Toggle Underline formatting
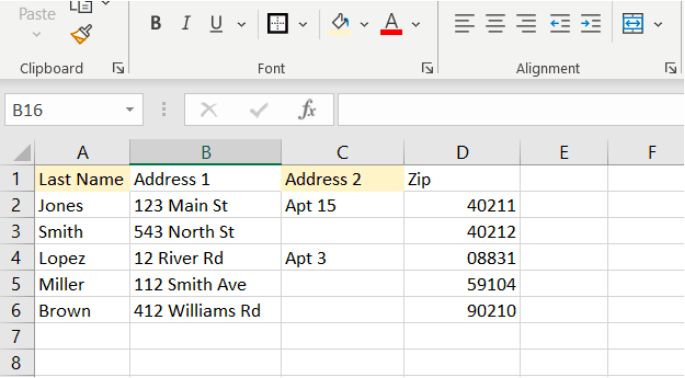Screen dimensions: 685x378 (x=216, y=23)
